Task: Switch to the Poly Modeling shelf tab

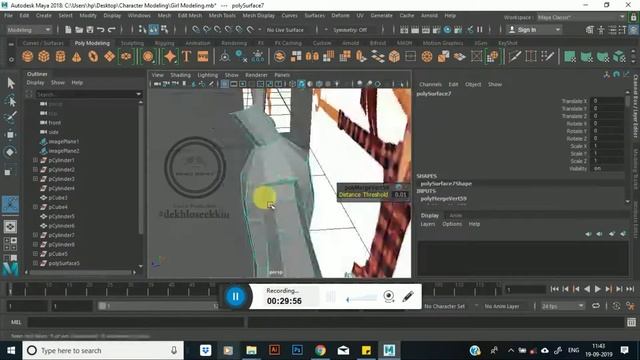Action: click(x=92, y=43)
